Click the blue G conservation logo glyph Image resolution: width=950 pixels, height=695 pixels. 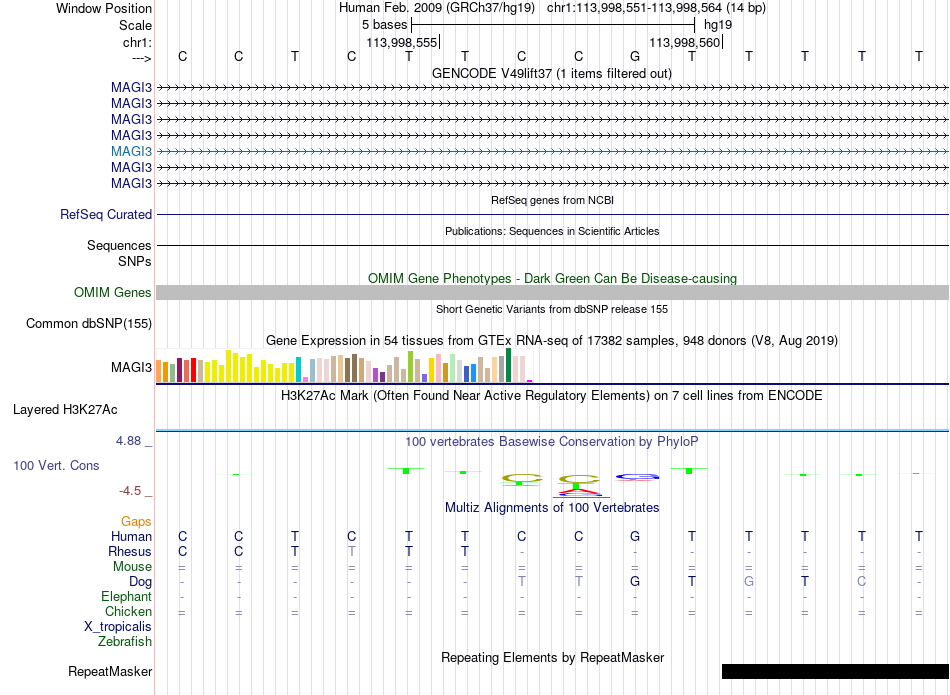tap(637, 477)
